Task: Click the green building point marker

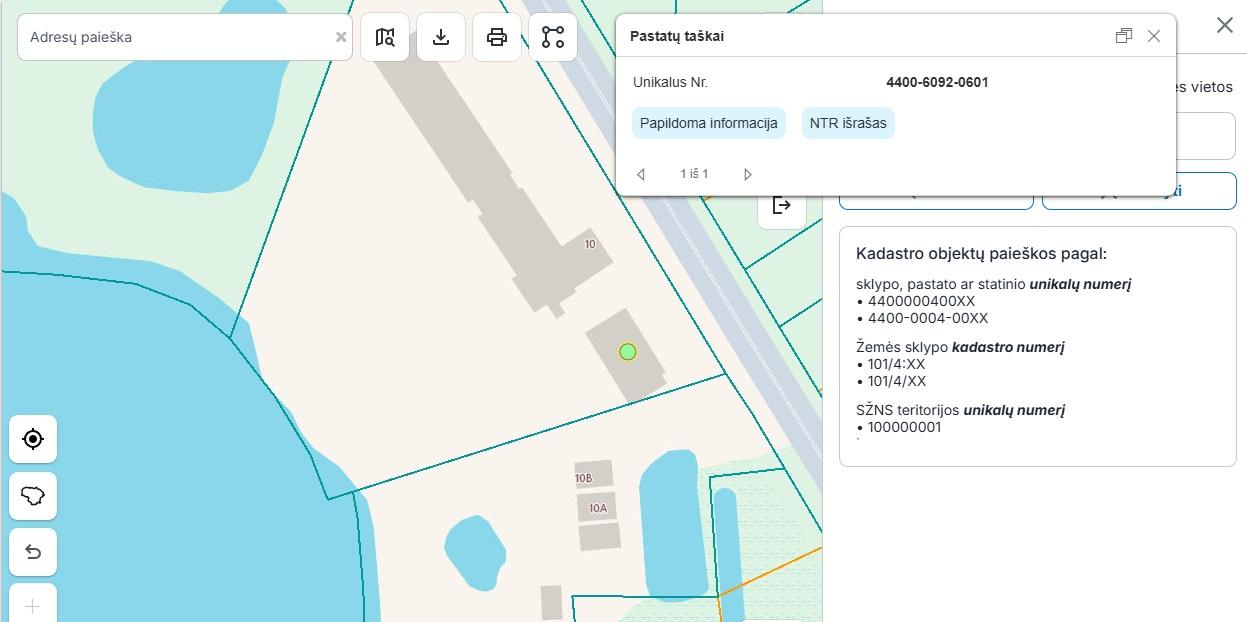Action: 627,351
